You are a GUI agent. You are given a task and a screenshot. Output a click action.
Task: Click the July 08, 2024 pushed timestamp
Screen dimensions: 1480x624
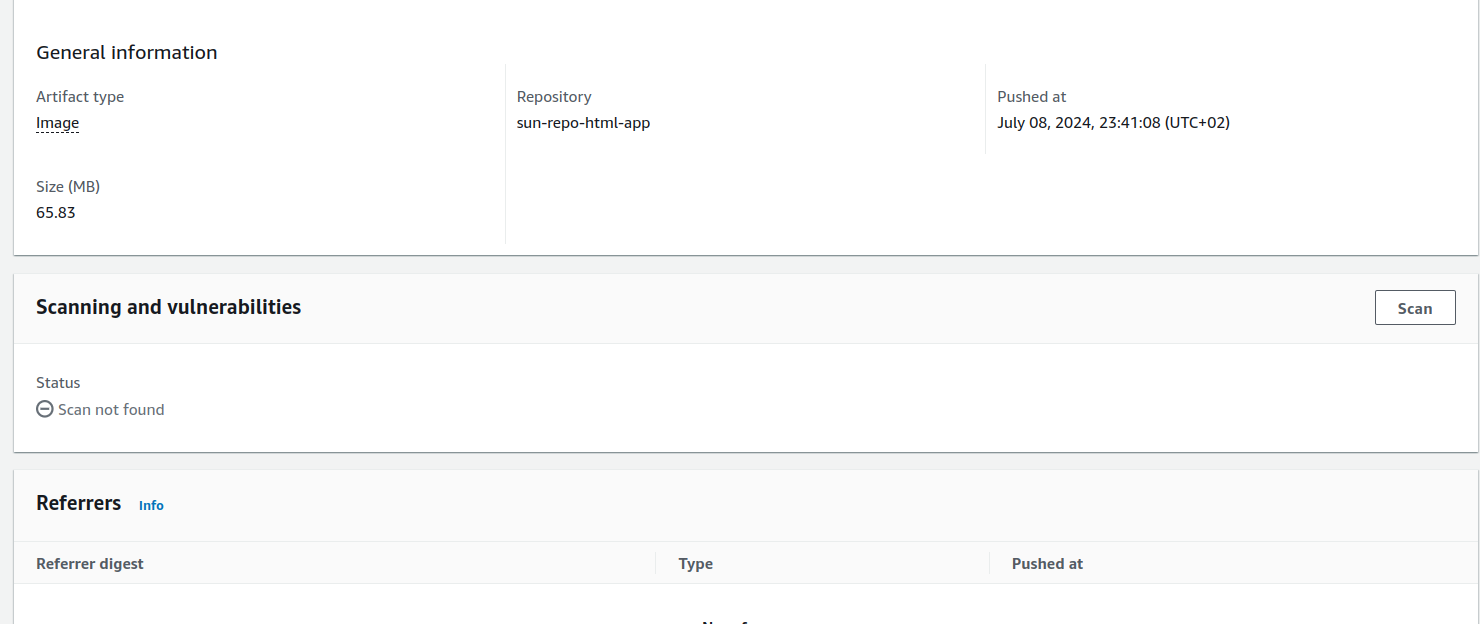coord(1113,123)
